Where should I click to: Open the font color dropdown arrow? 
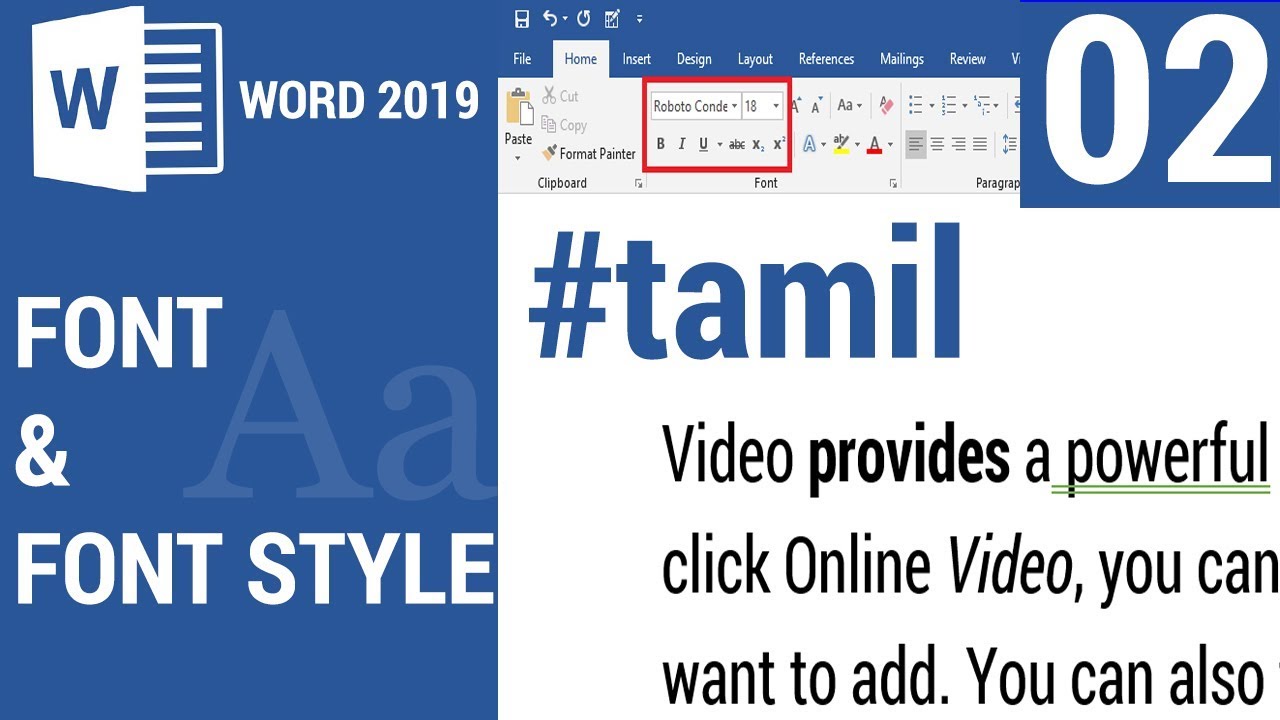point(890,146)
